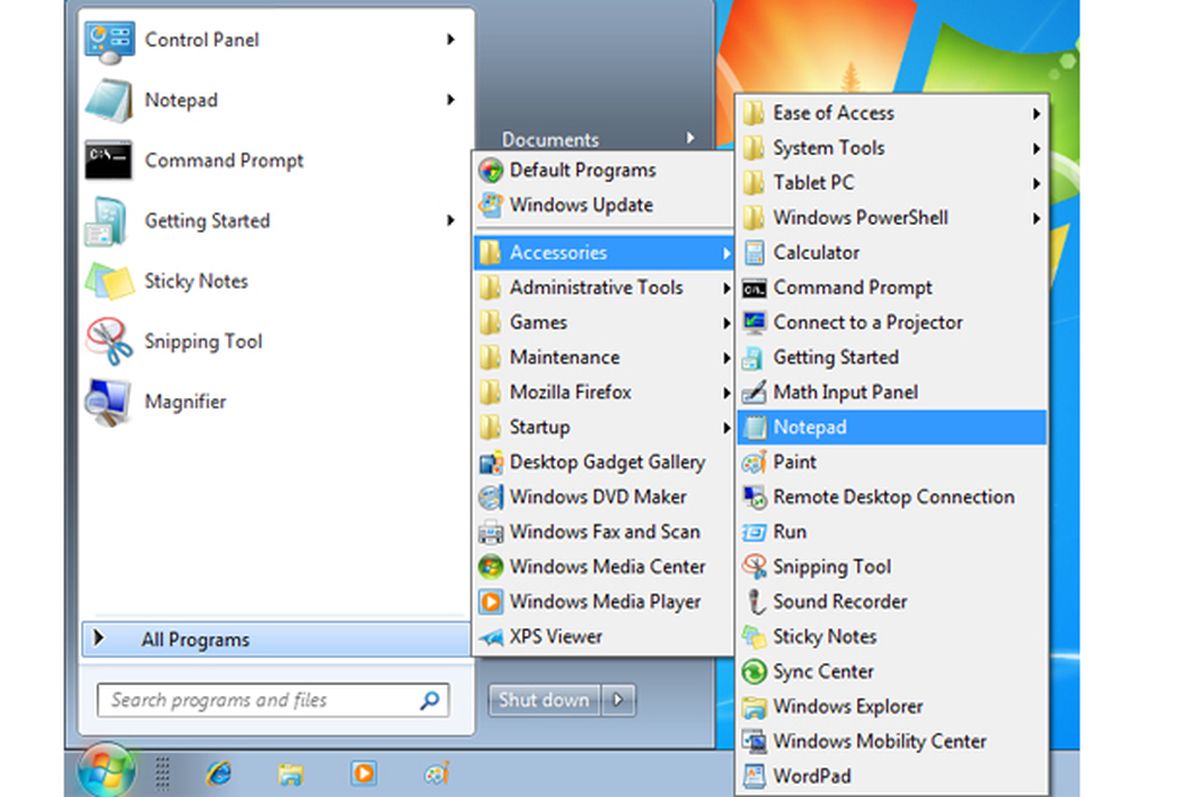
Task: Launch Sound Recorder
Action: [840, 602]
